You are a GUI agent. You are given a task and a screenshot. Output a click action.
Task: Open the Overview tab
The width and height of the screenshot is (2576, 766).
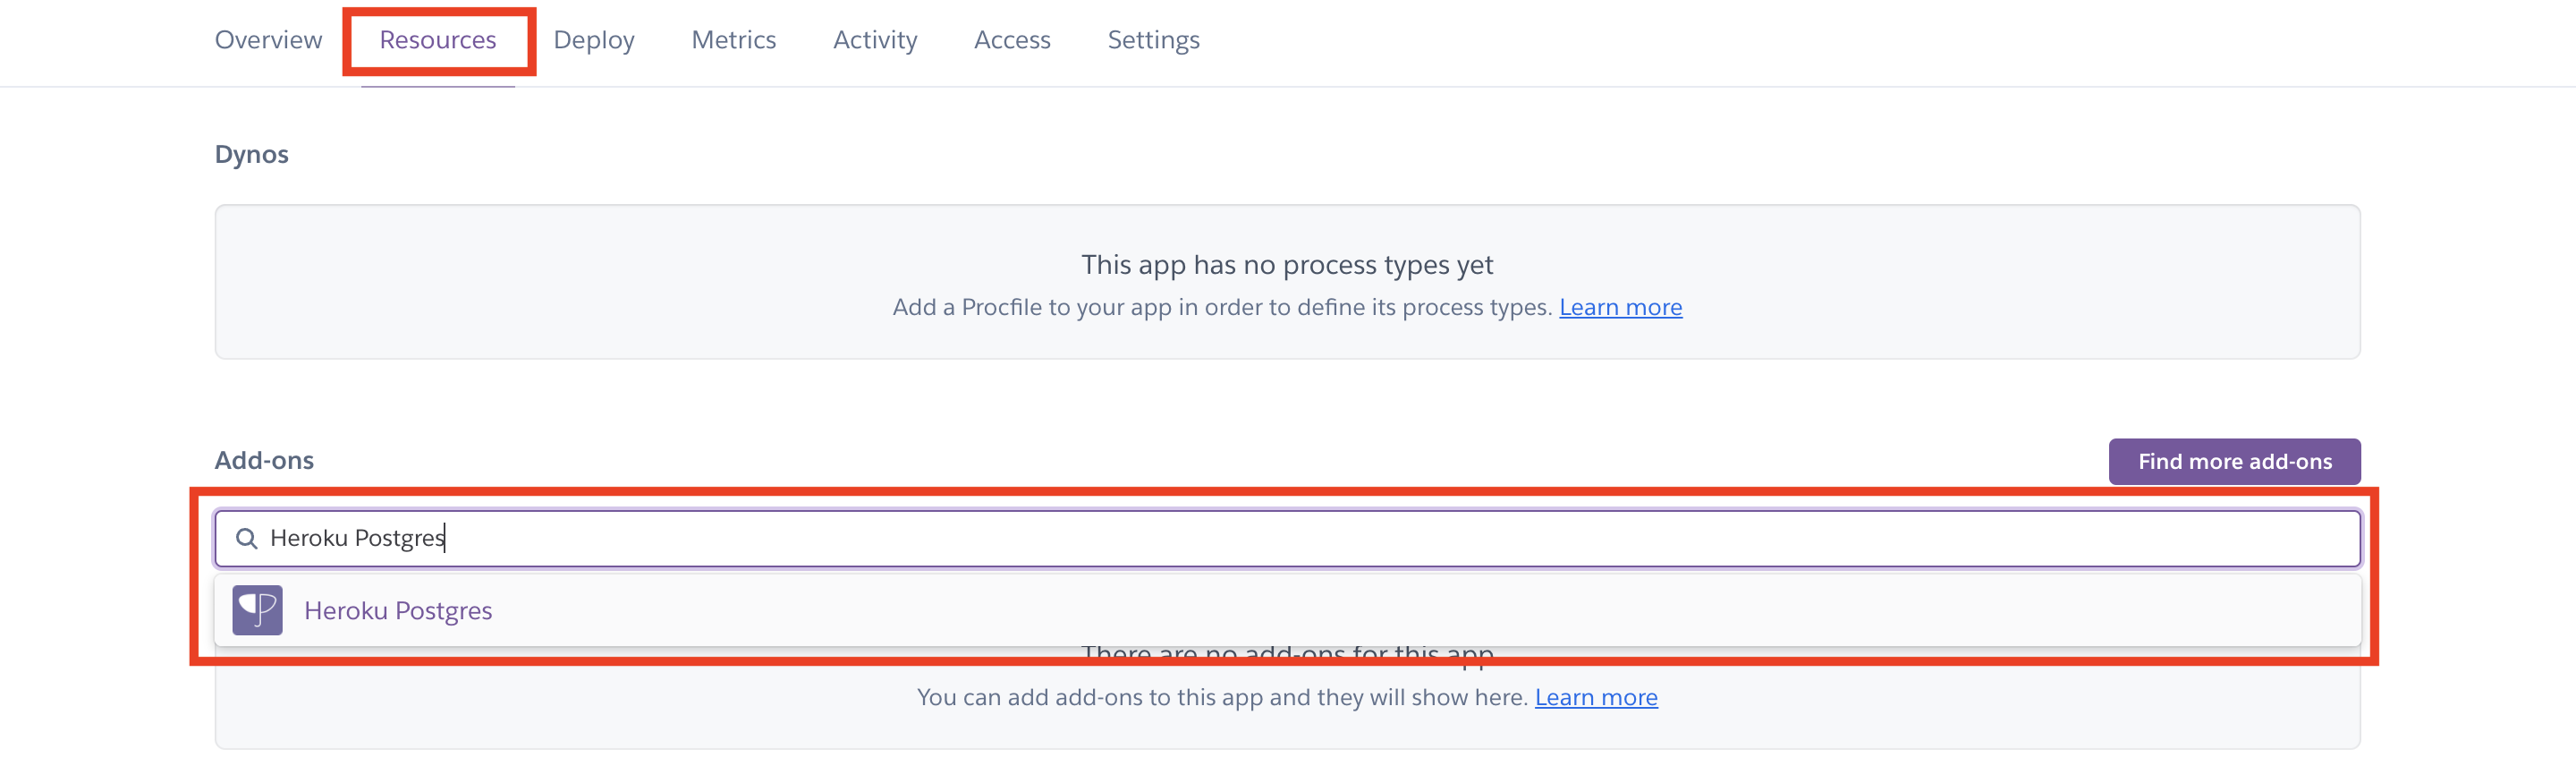point(268,40)
